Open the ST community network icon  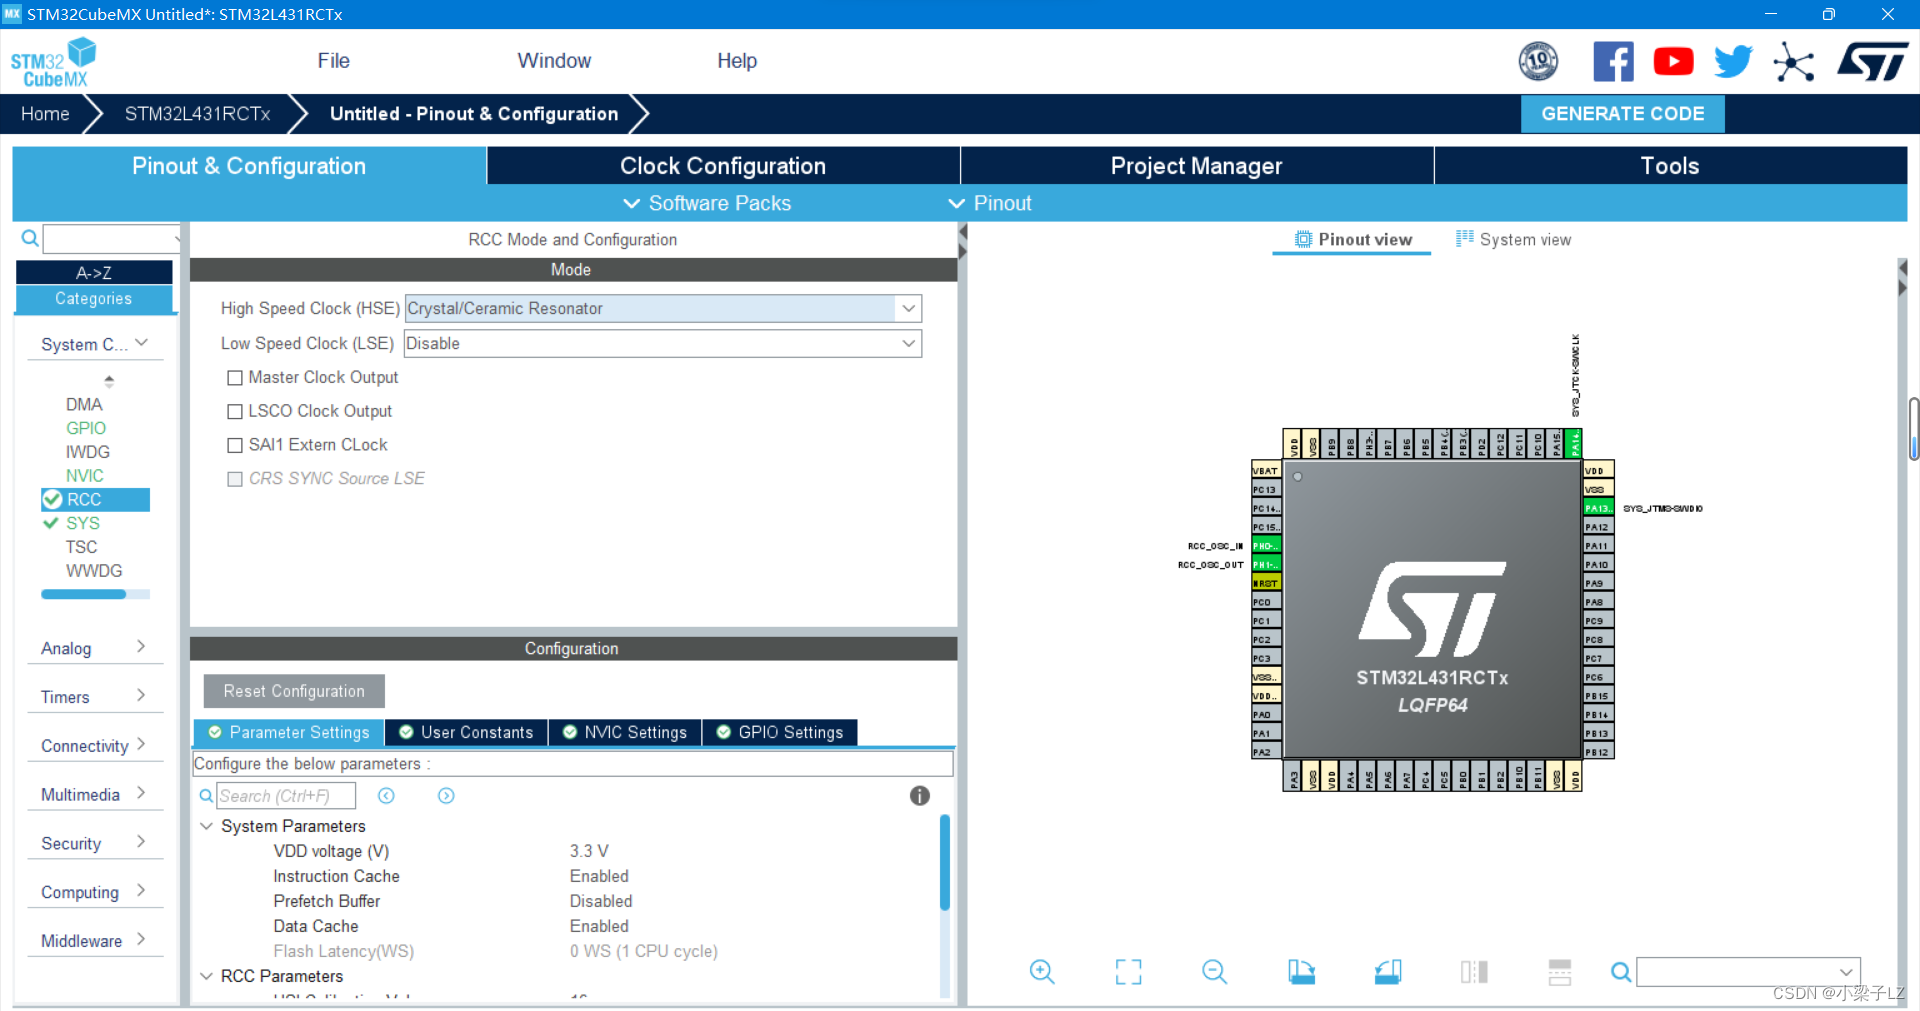pos(1793,62)
